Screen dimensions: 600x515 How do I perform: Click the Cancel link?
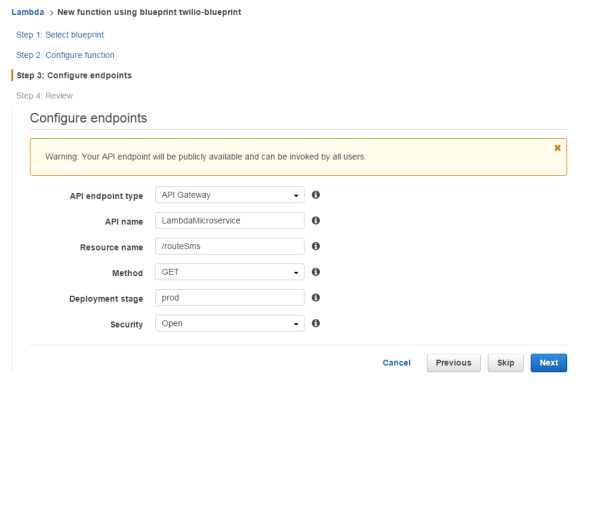396,363
